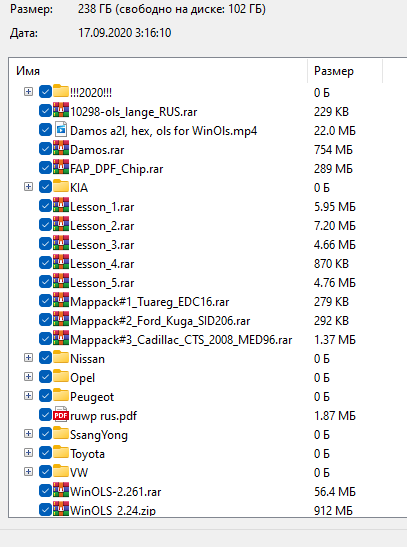Uncheck the KIA folder checkbox
The height and width of the screenshot is (547, 407).
tap(45, 187)
